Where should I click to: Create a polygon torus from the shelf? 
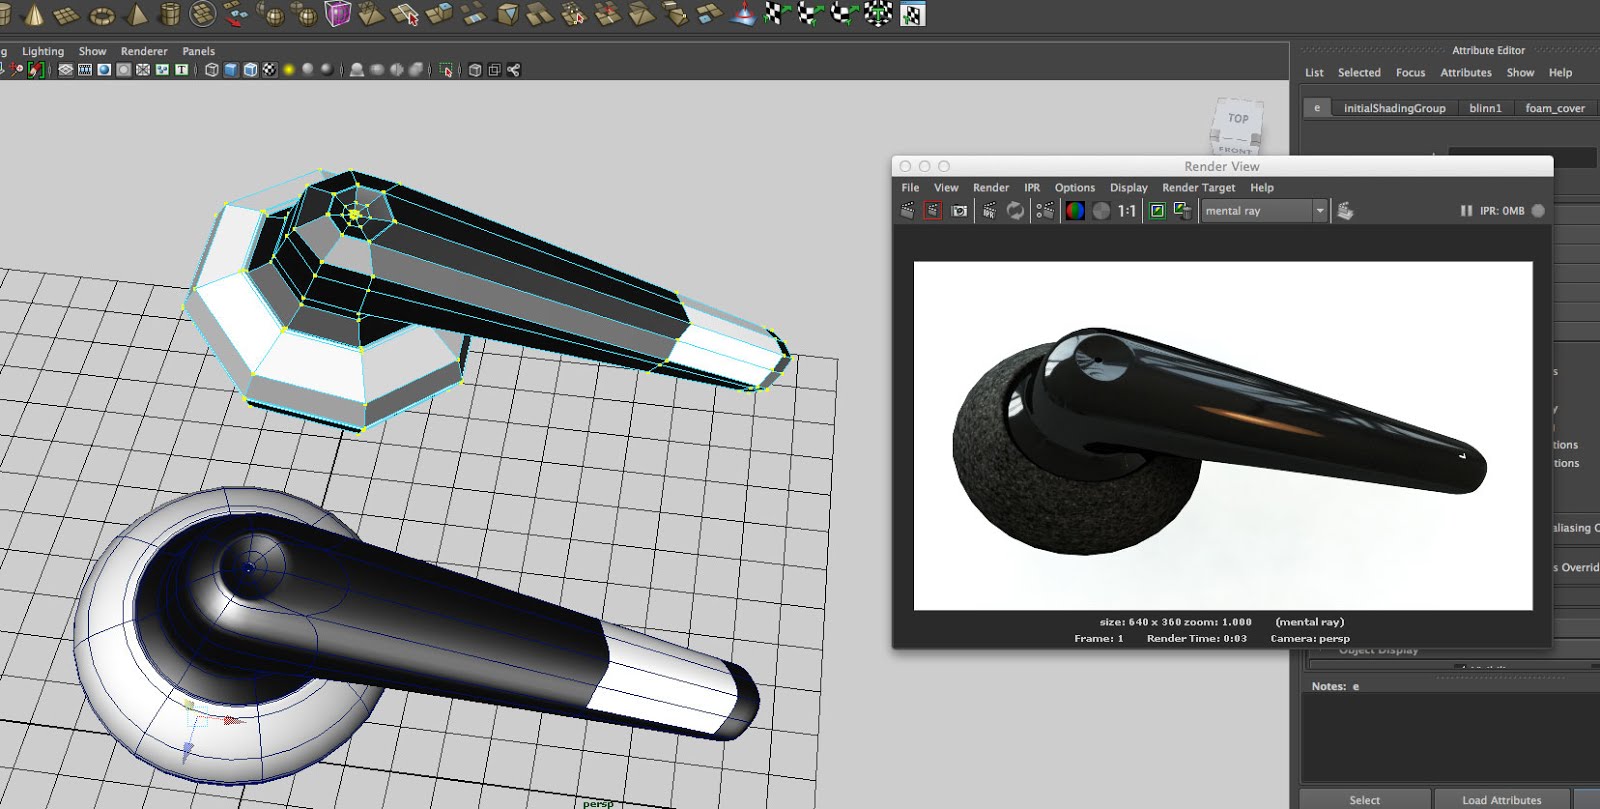pyautogui.click(x=102, y=14)
